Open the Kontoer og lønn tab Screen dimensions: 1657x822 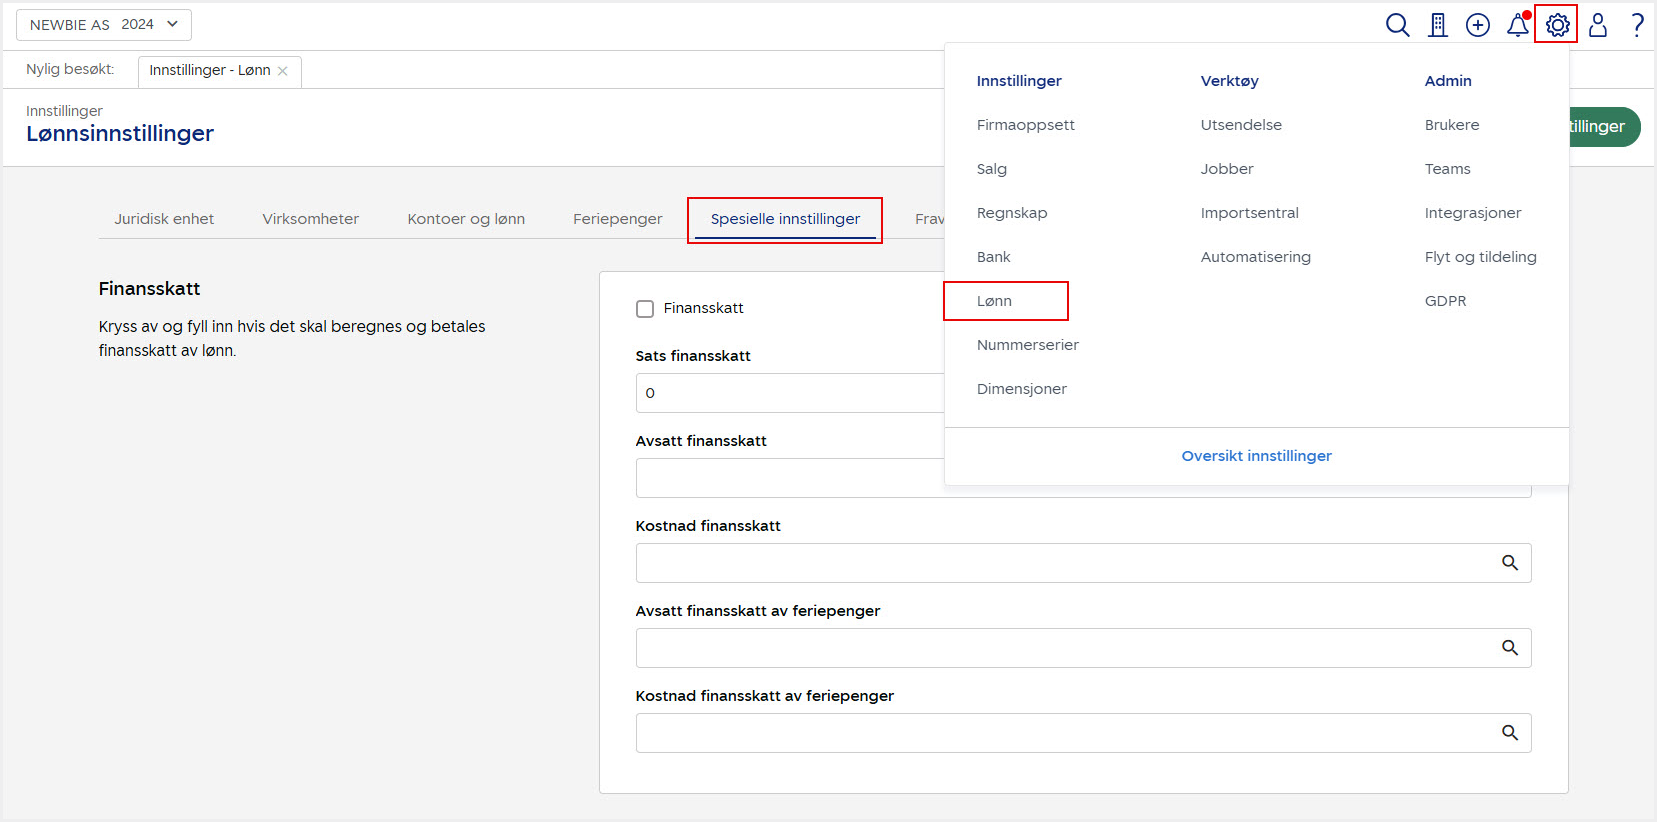[466, 219]
